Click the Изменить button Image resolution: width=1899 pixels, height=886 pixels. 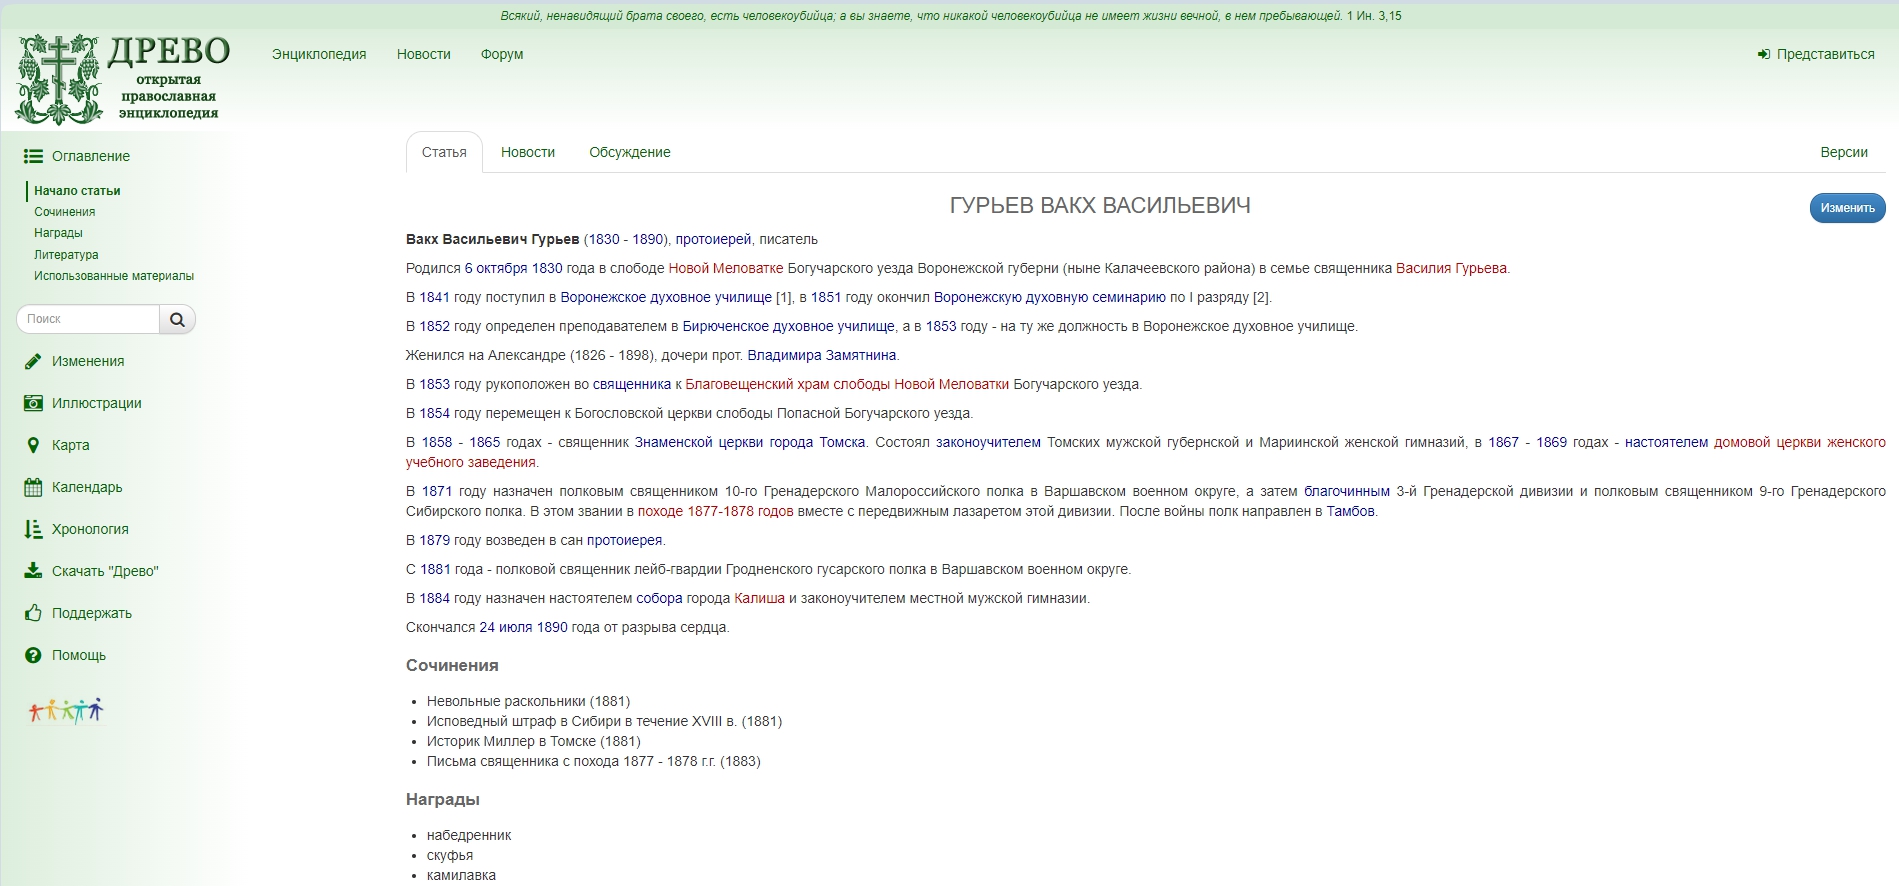click(1847, 208)
